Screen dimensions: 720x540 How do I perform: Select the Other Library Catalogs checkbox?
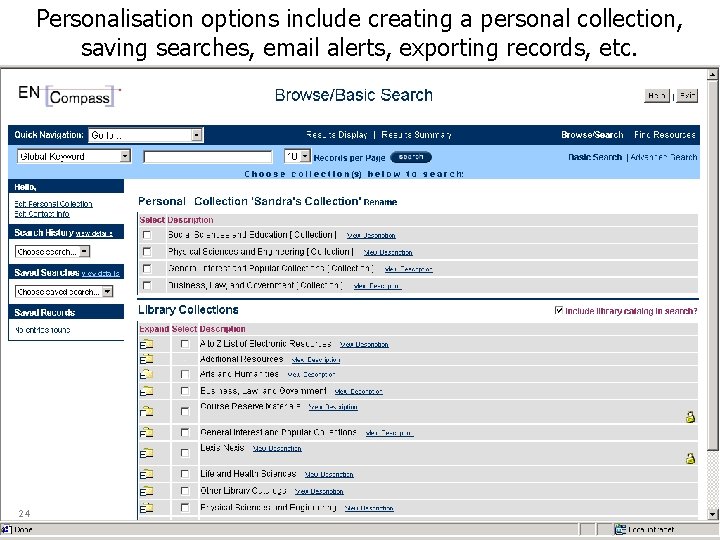[x=185, y=491]
